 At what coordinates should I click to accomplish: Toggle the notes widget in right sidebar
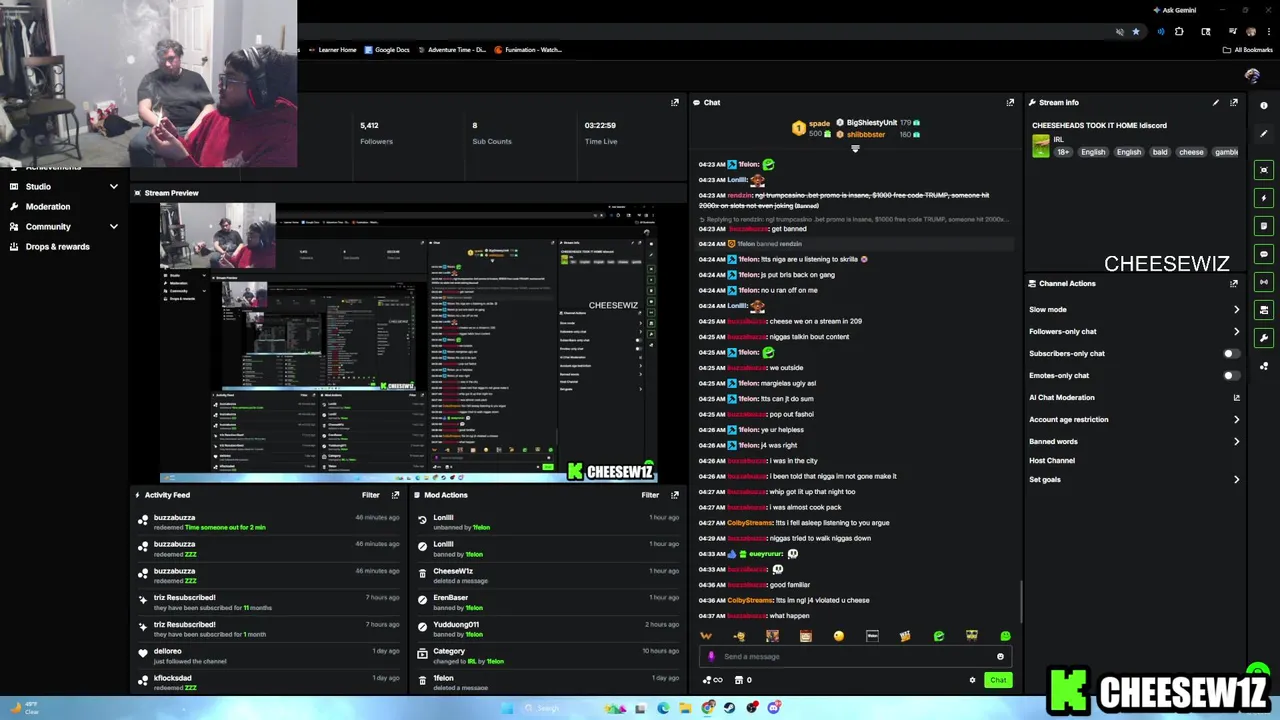coord(1264,226)
